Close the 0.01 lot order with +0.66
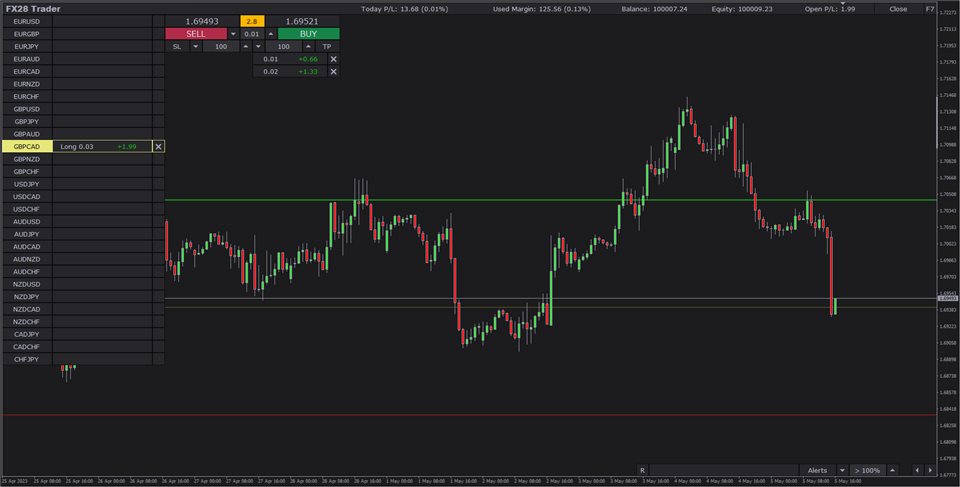This screenshot has height=487, width=960. click(x=334, y=59)
